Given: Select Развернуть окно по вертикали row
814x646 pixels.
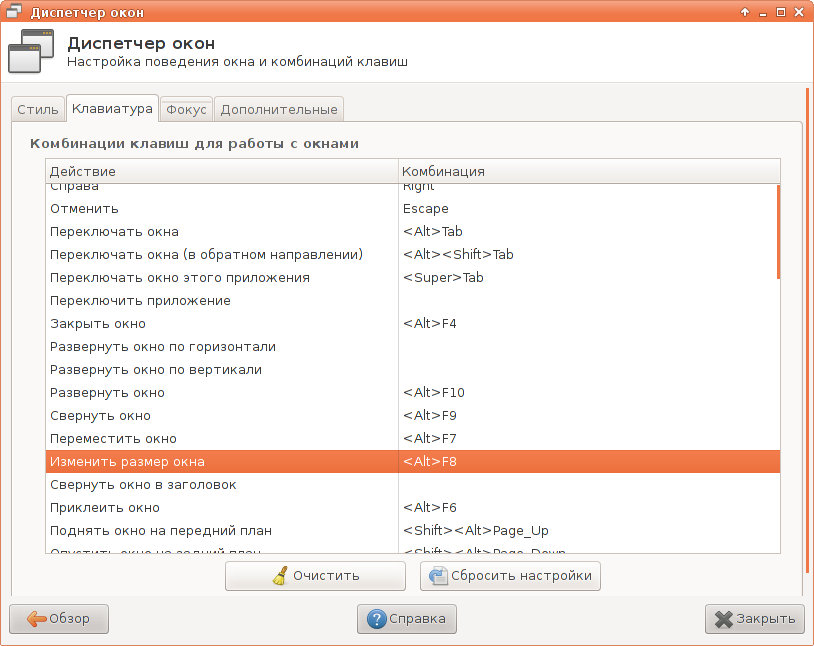Looking at the screenshot, I should tap(413, 370).
